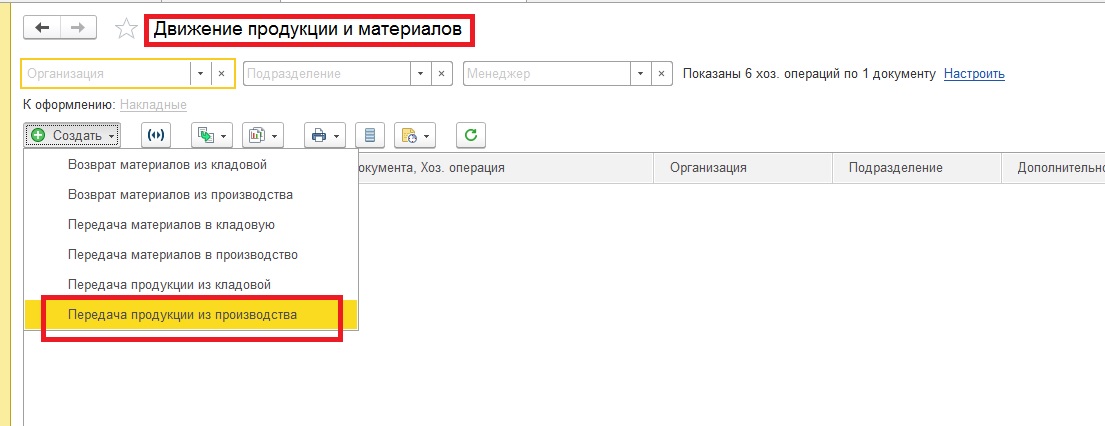Choose Возврат материалов из кладовой

click(167, 164)
